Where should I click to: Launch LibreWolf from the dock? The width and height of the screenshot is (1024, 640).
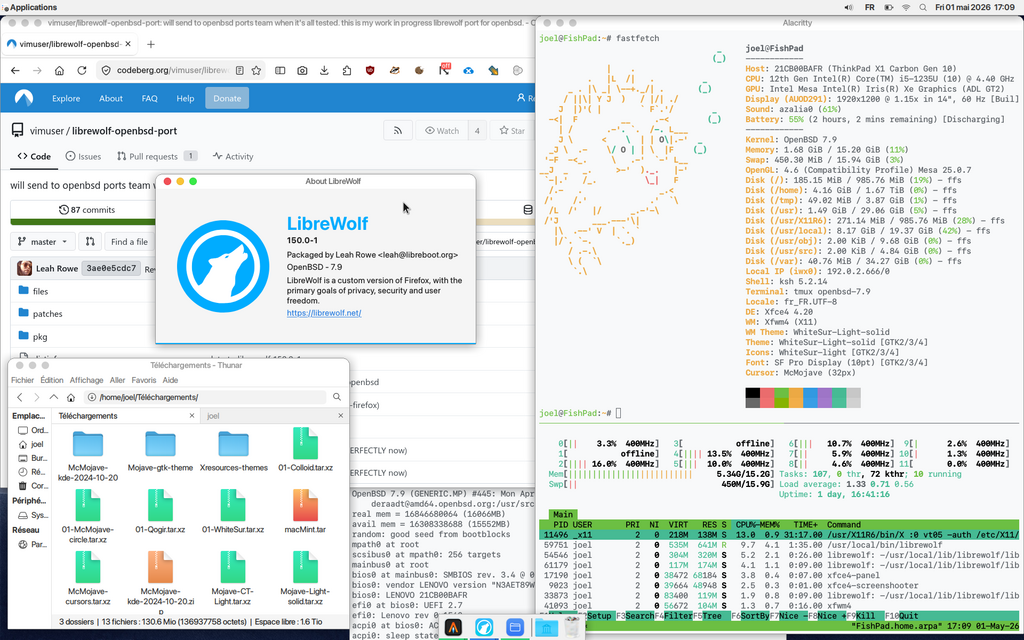click(x=484, y=628)
